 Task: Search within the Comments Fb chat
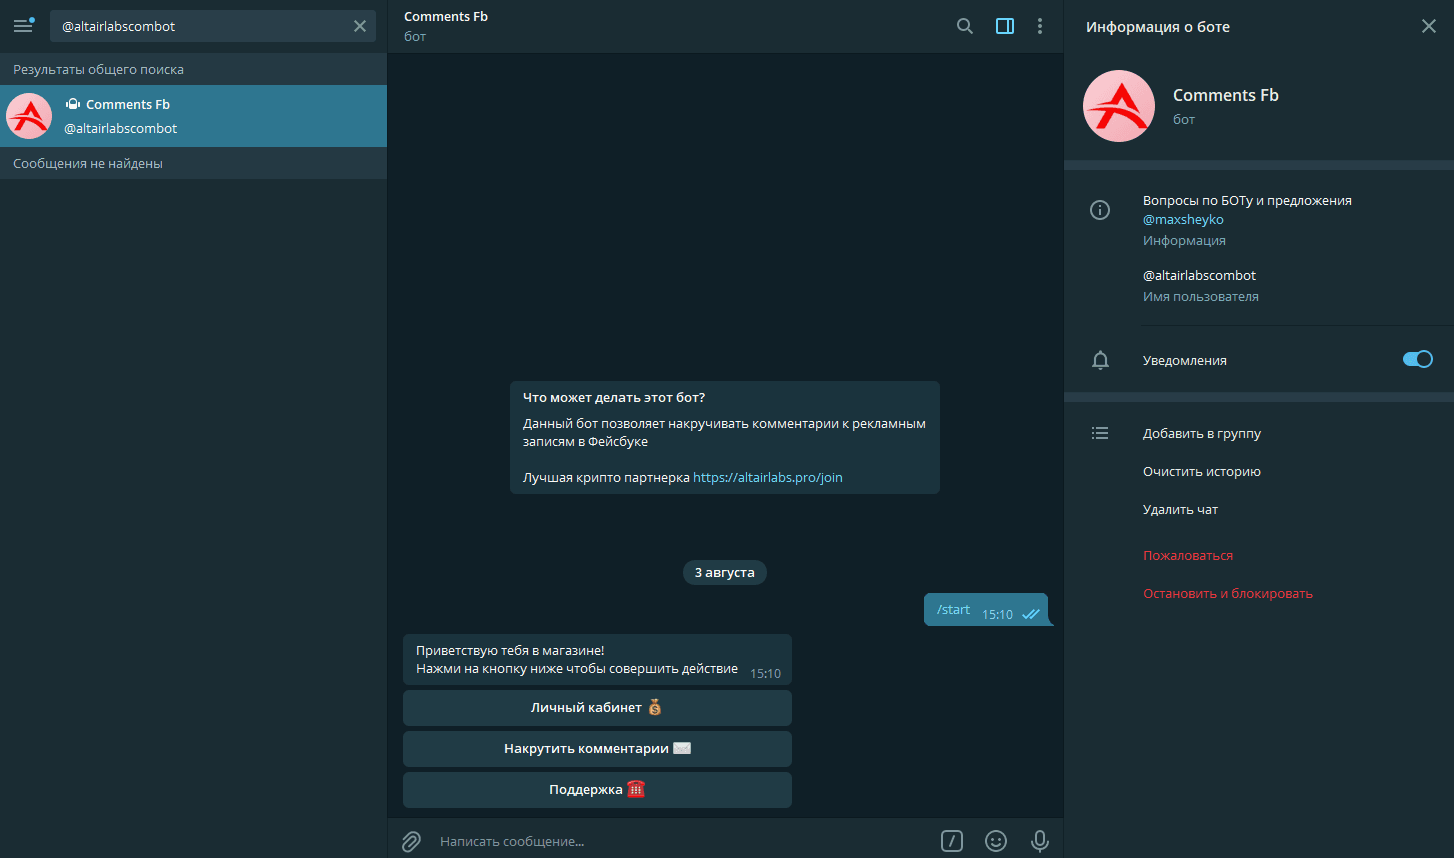(964, 26)
